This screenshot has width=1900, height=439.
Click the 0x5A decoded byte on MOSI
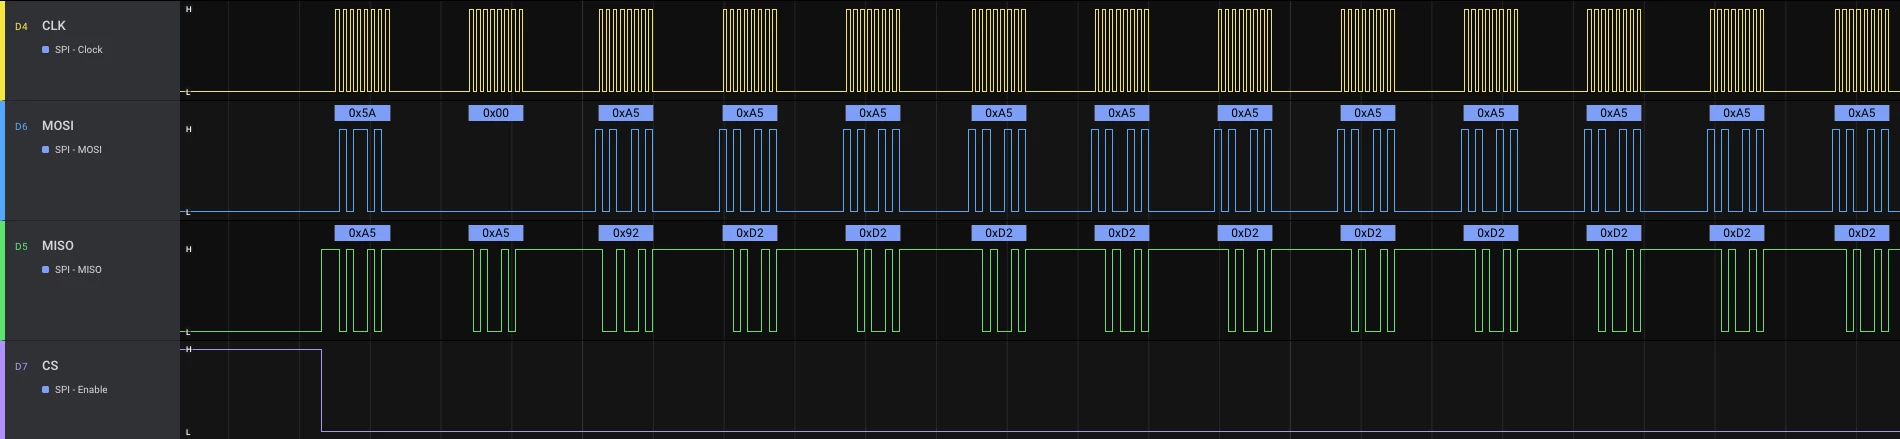click(362, 113)
